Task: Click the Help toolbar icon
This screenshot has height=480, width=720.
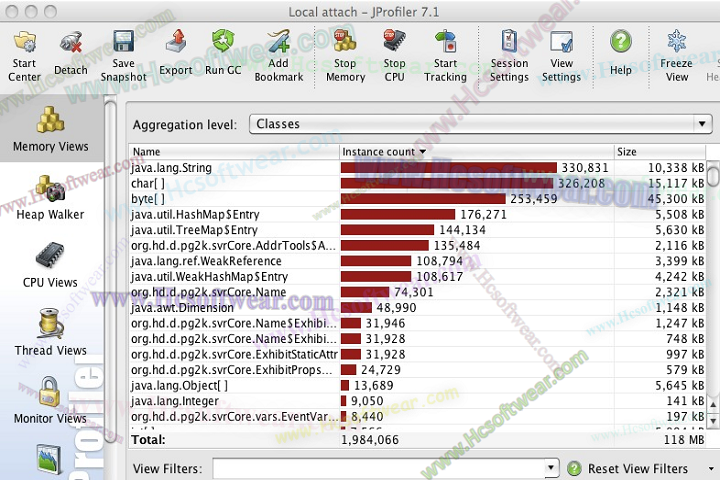Action: point(620,41)
